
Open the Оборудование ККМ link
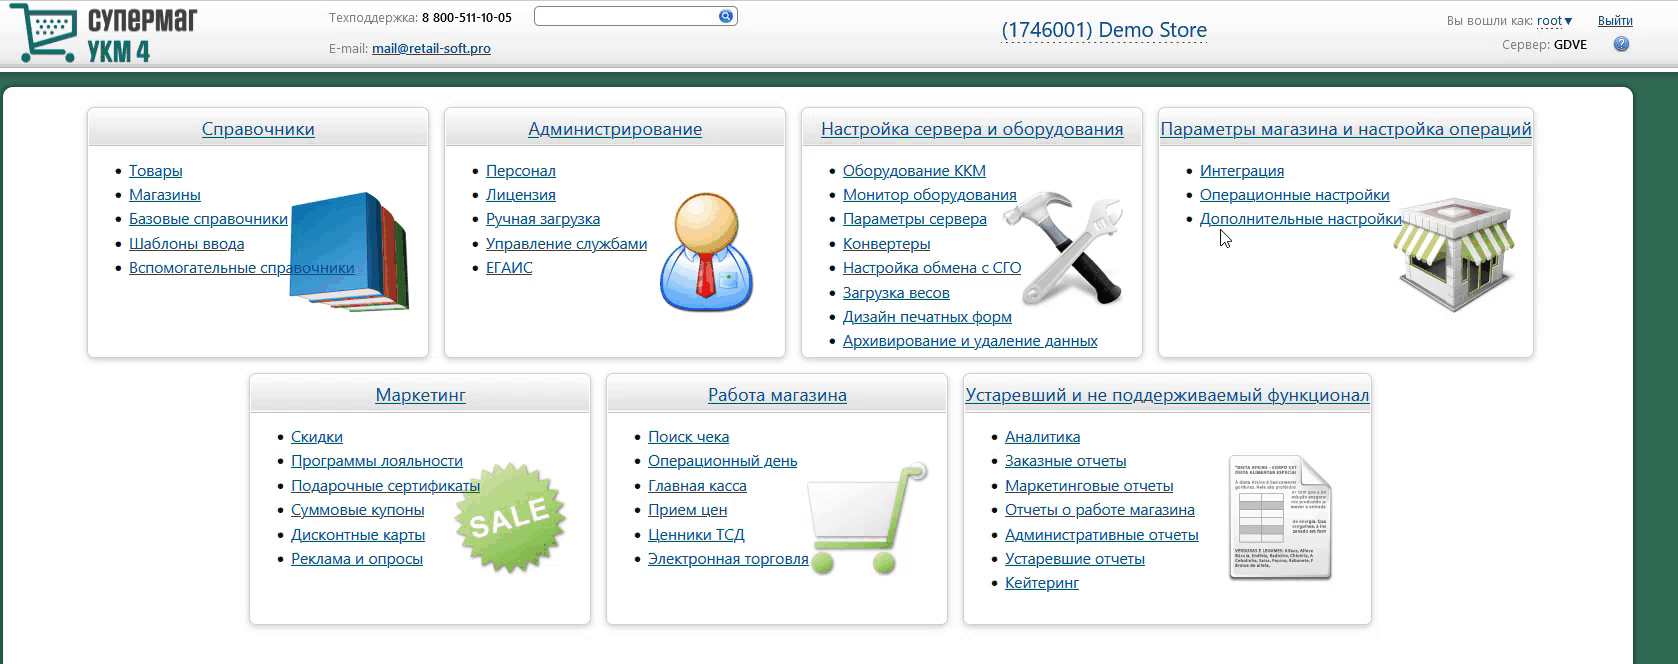913,171
